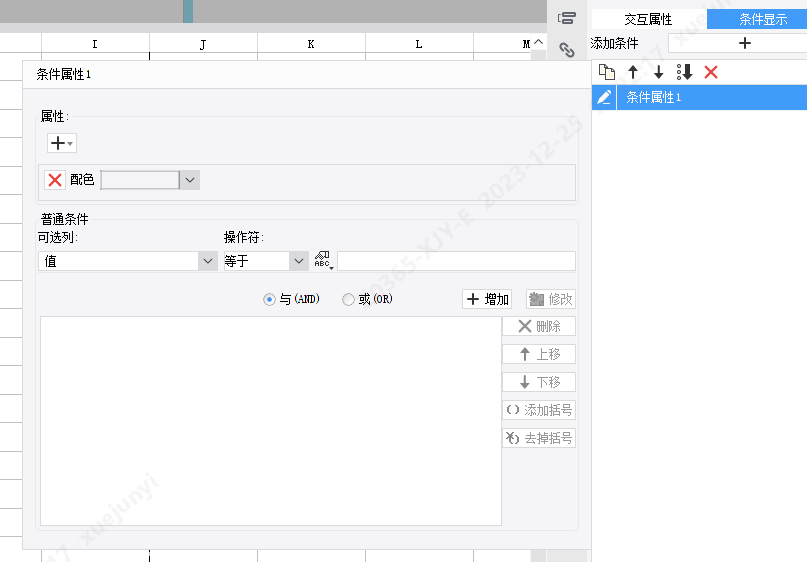807x562 pixels.
Task: Move the condition up with the arrow icon
Action: 633,72
